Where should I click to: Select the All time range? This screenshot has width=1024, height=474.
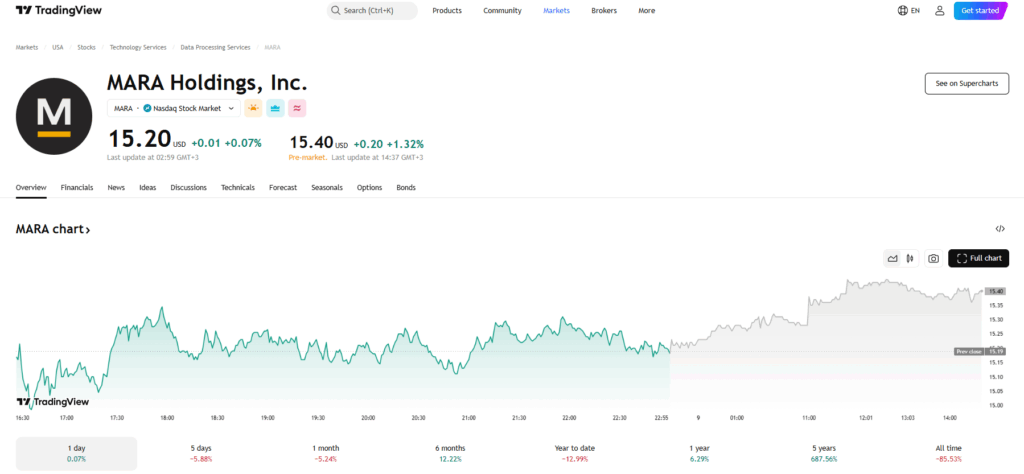[x=949, y=454]
